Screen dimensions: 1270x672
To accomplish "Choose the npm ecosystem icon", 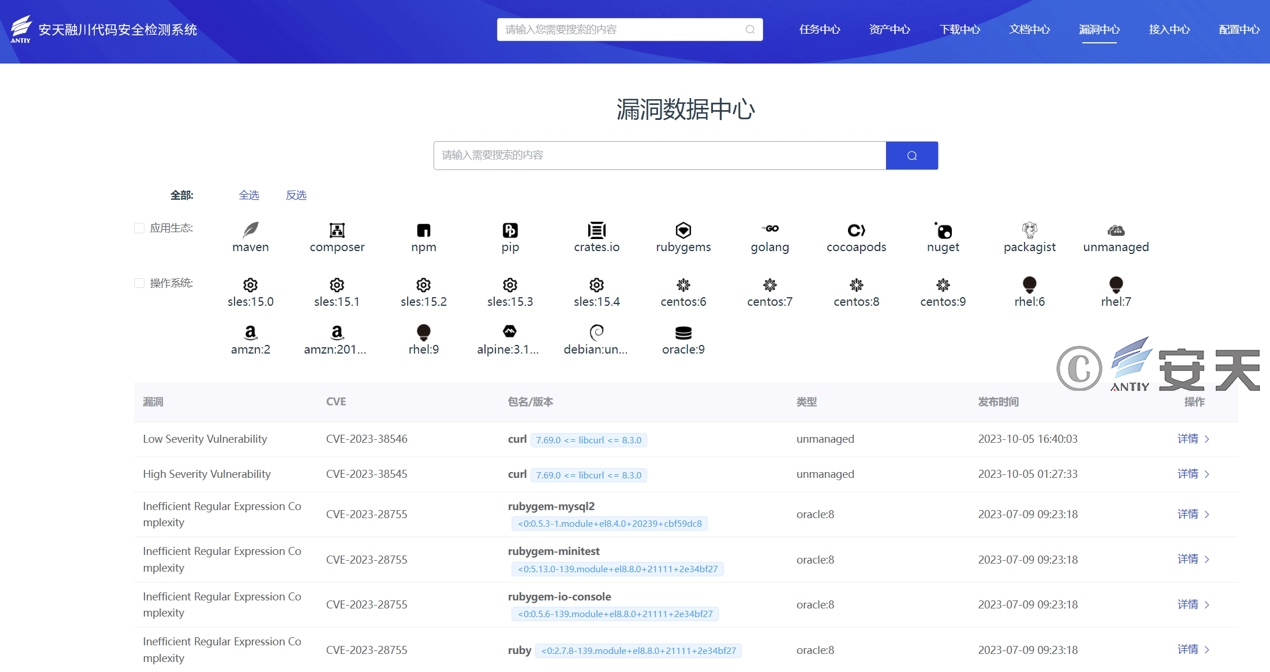I will tap(424, 230).
